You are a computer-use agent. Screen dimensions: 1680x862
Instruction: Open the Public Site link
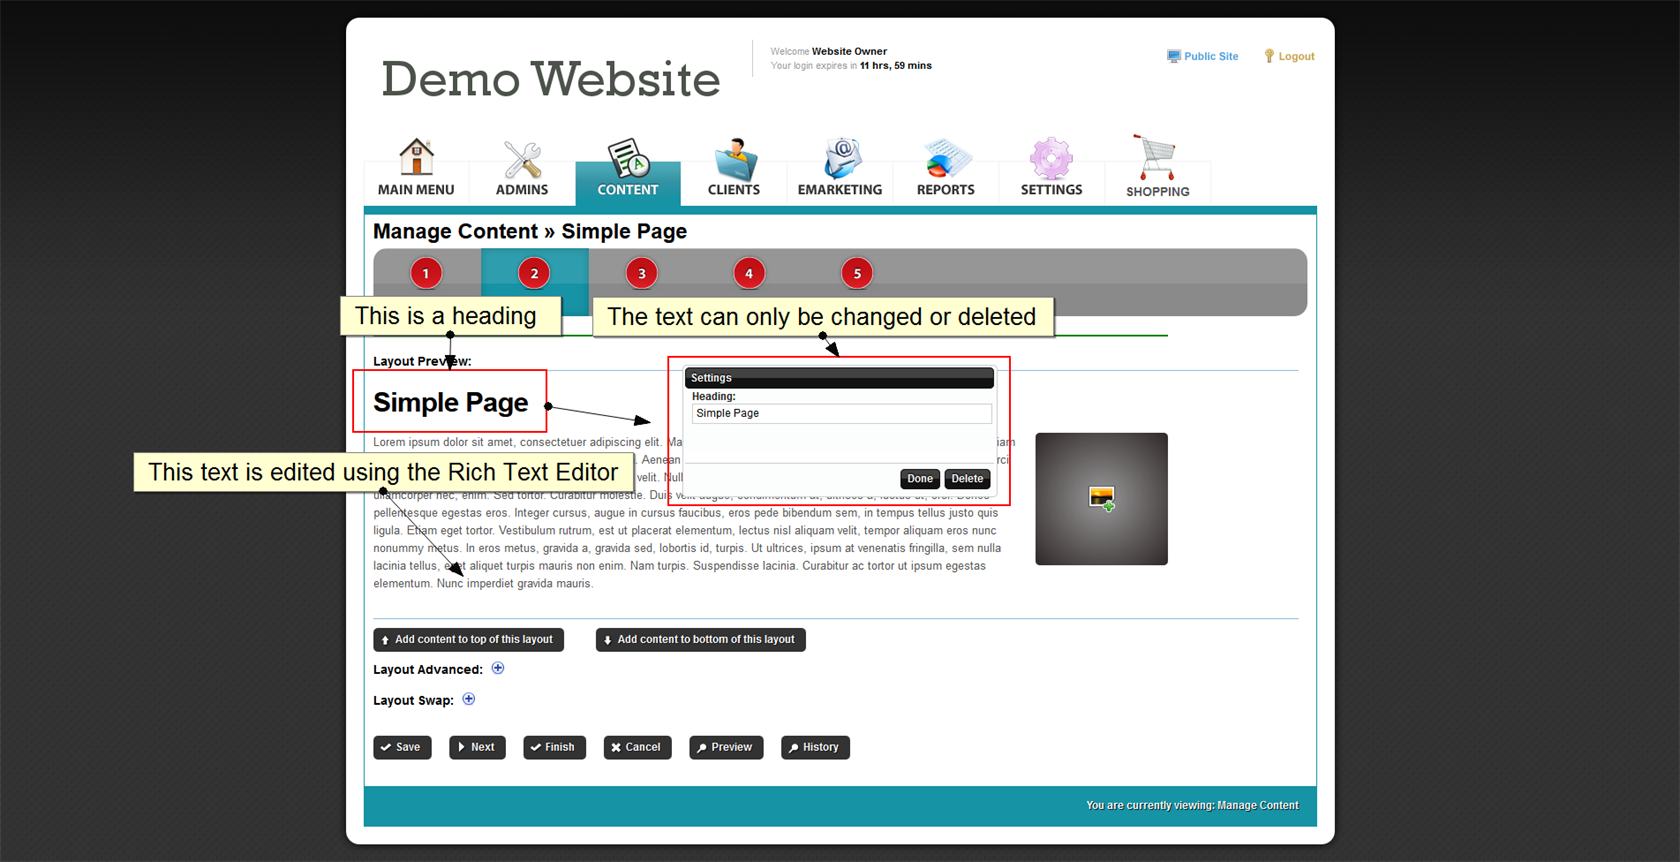[1203, 57]
